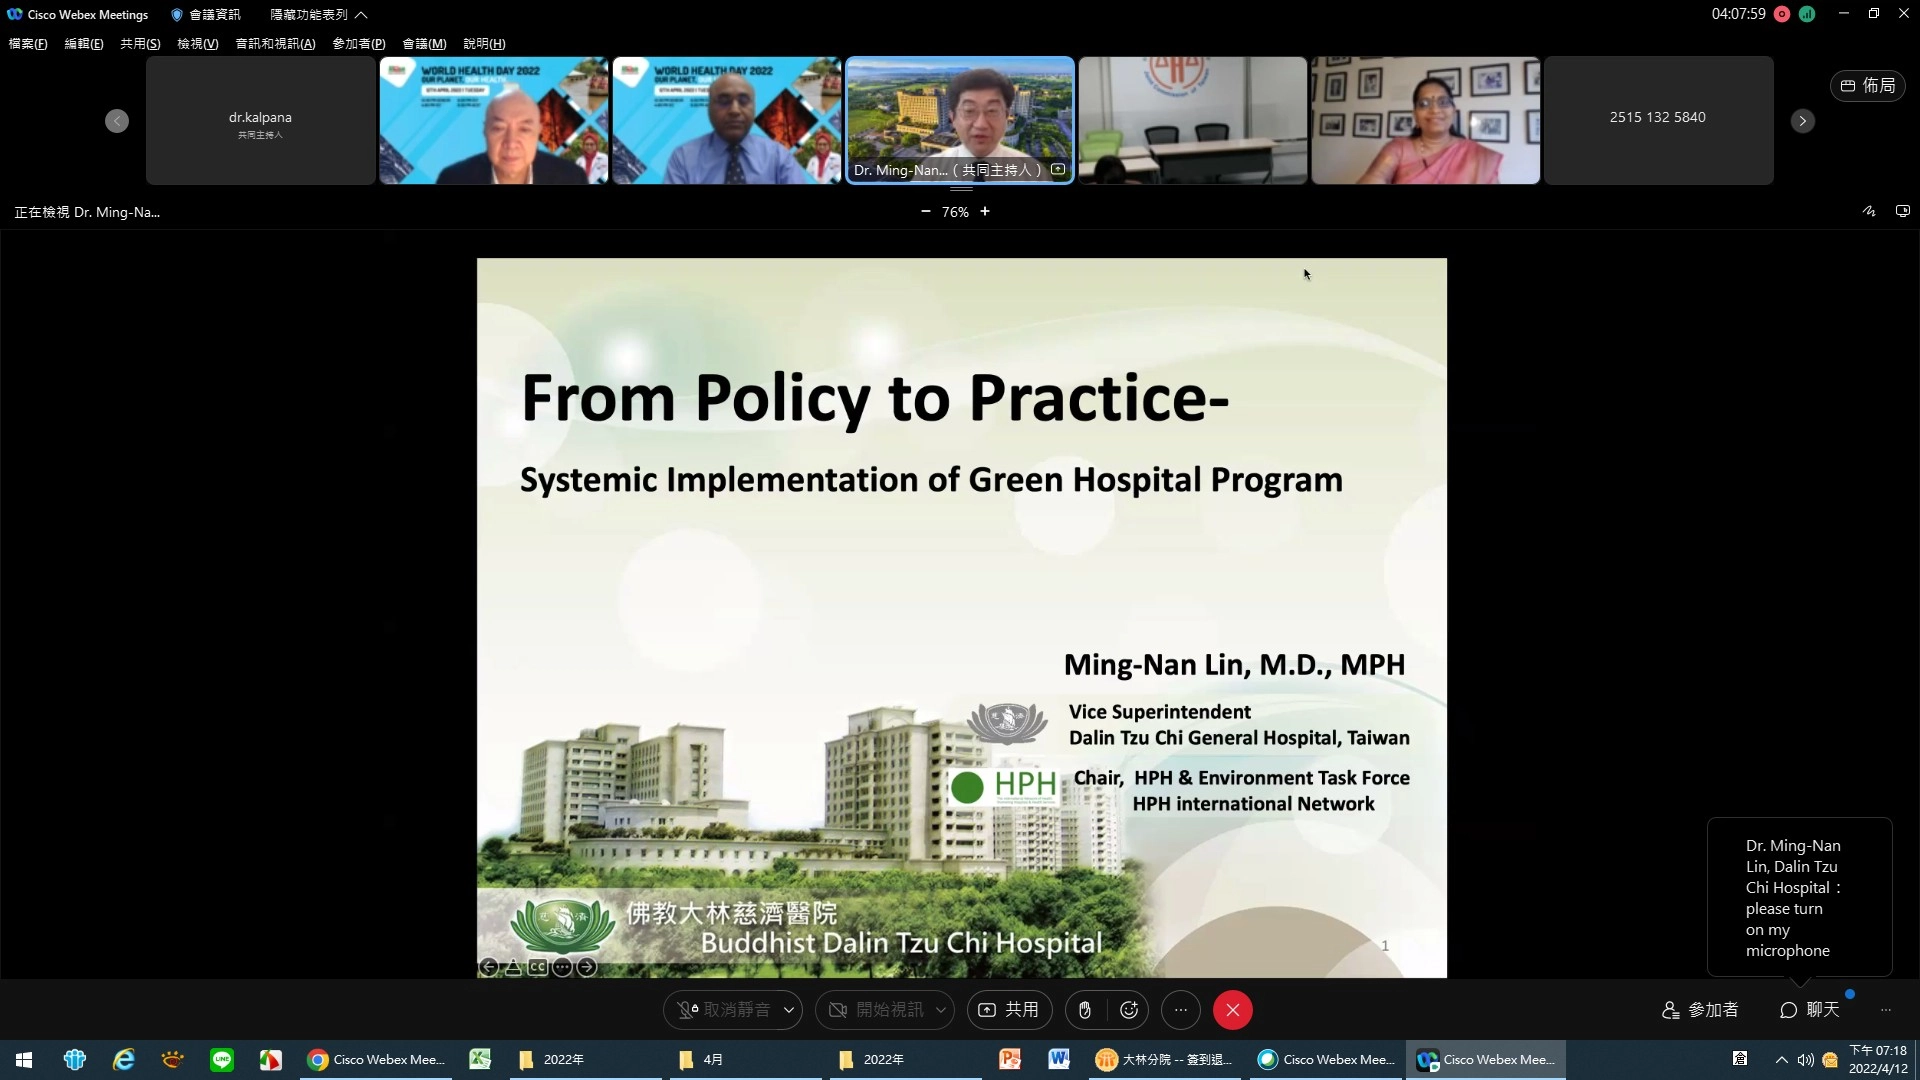Open the 共用(S) share menu
Screen dimensions: 1920x1080
point(140,44)
